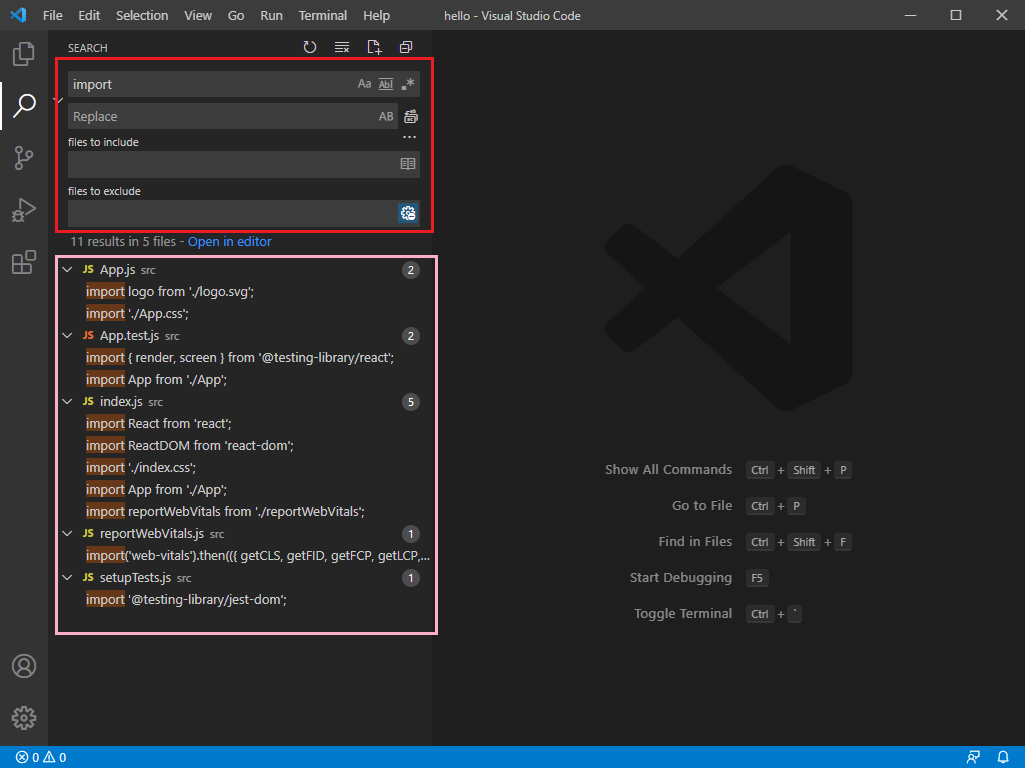Select the index.js file result row

pos(243,401)
